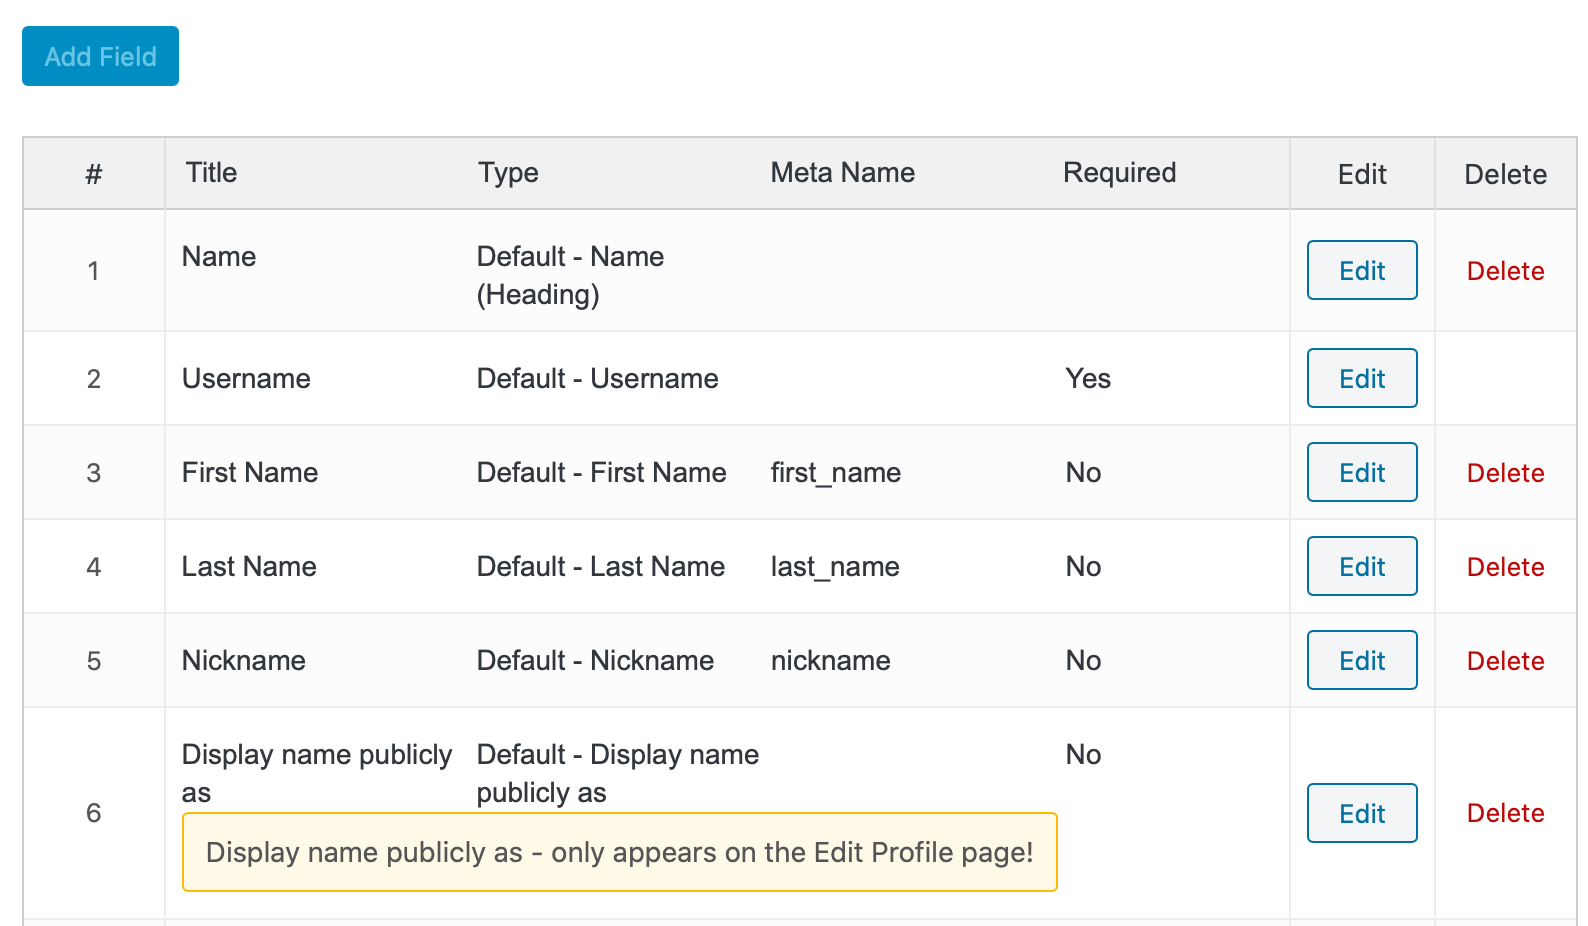Select the last_name meta name cell

click(x=834, y=567)
